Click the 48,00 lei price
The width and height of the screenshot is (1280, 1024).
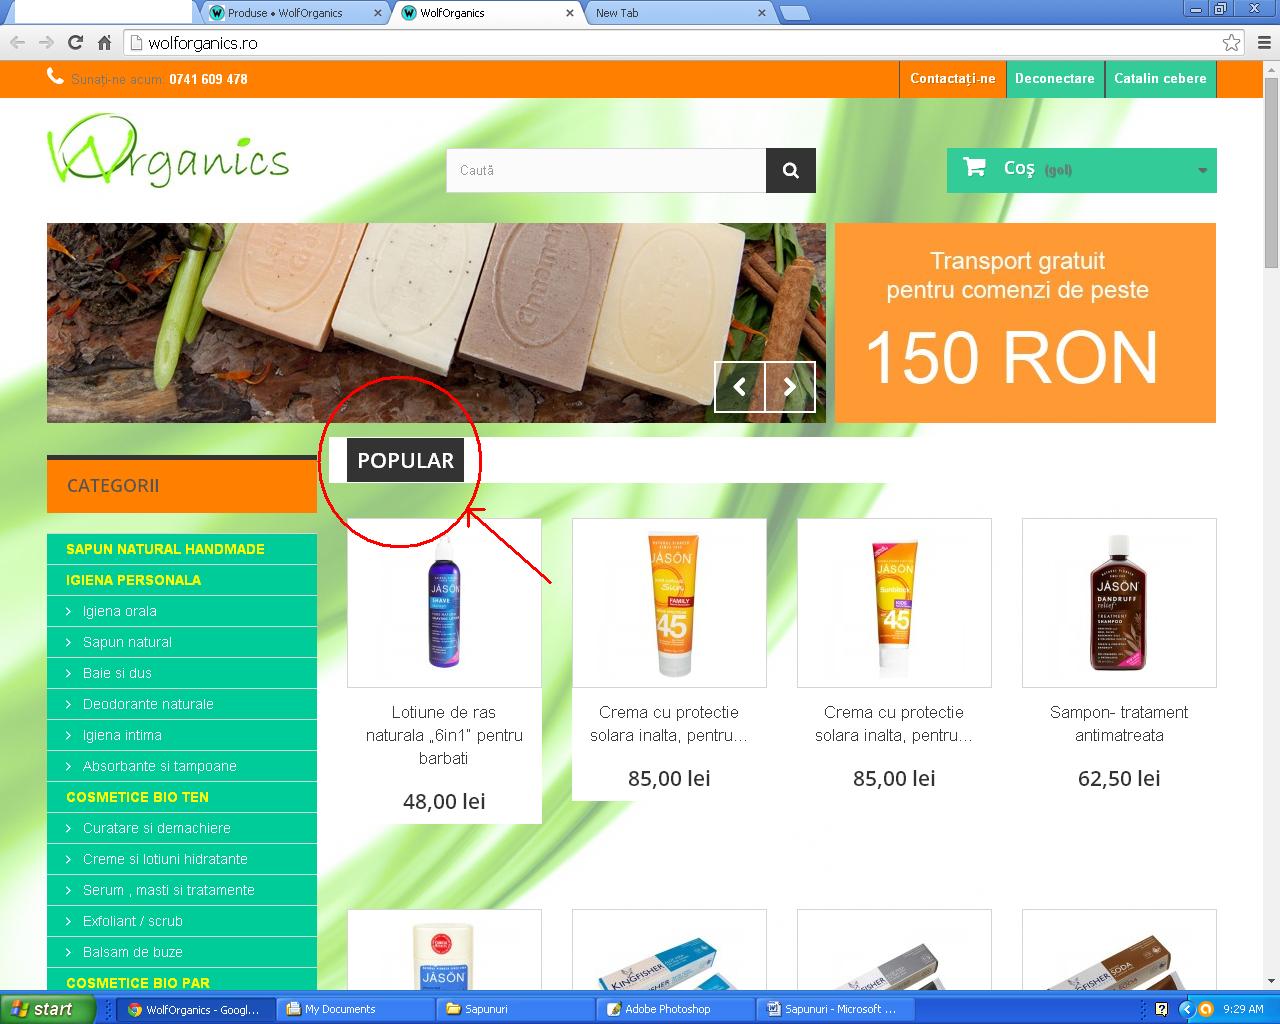click(x=444, y=801)
